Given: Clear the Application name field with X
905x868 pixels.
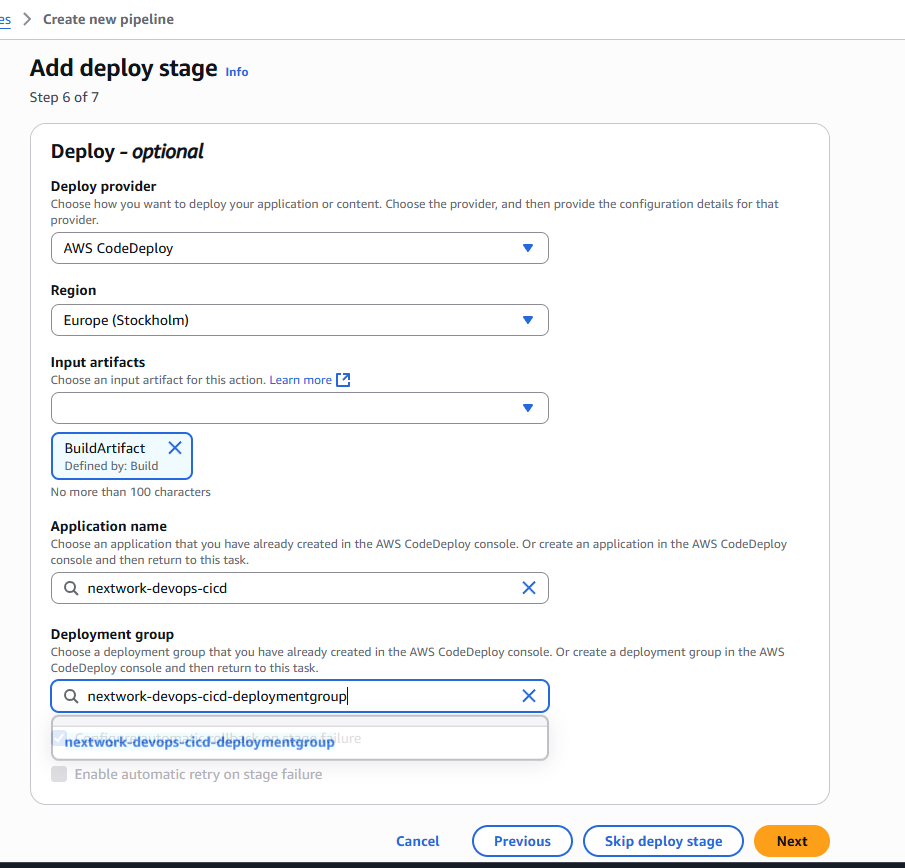Looking at the screenshot, I should click(529, 588).
